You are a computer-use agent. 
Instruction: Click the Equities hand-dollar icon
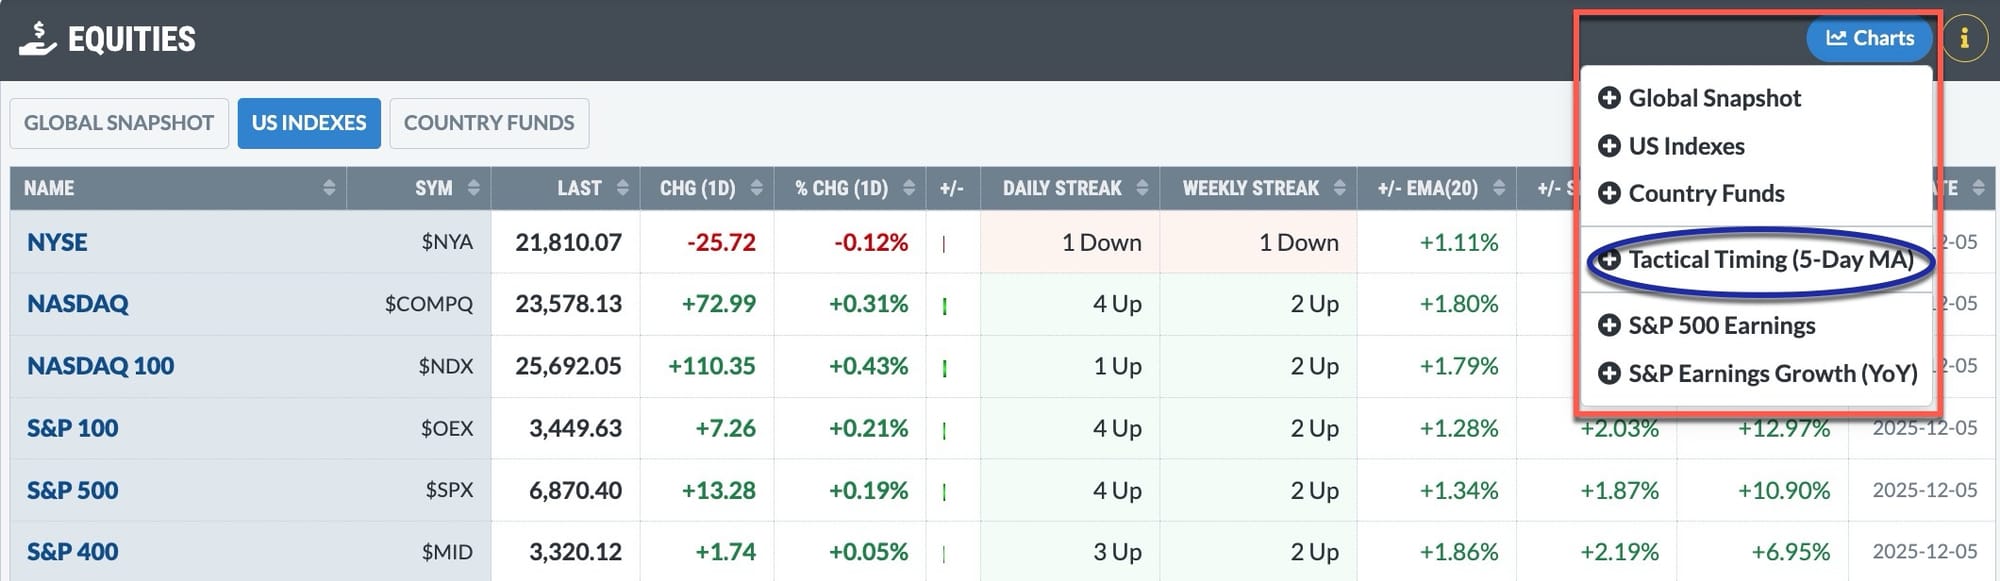pyautogui.click(x=37, y=39)
